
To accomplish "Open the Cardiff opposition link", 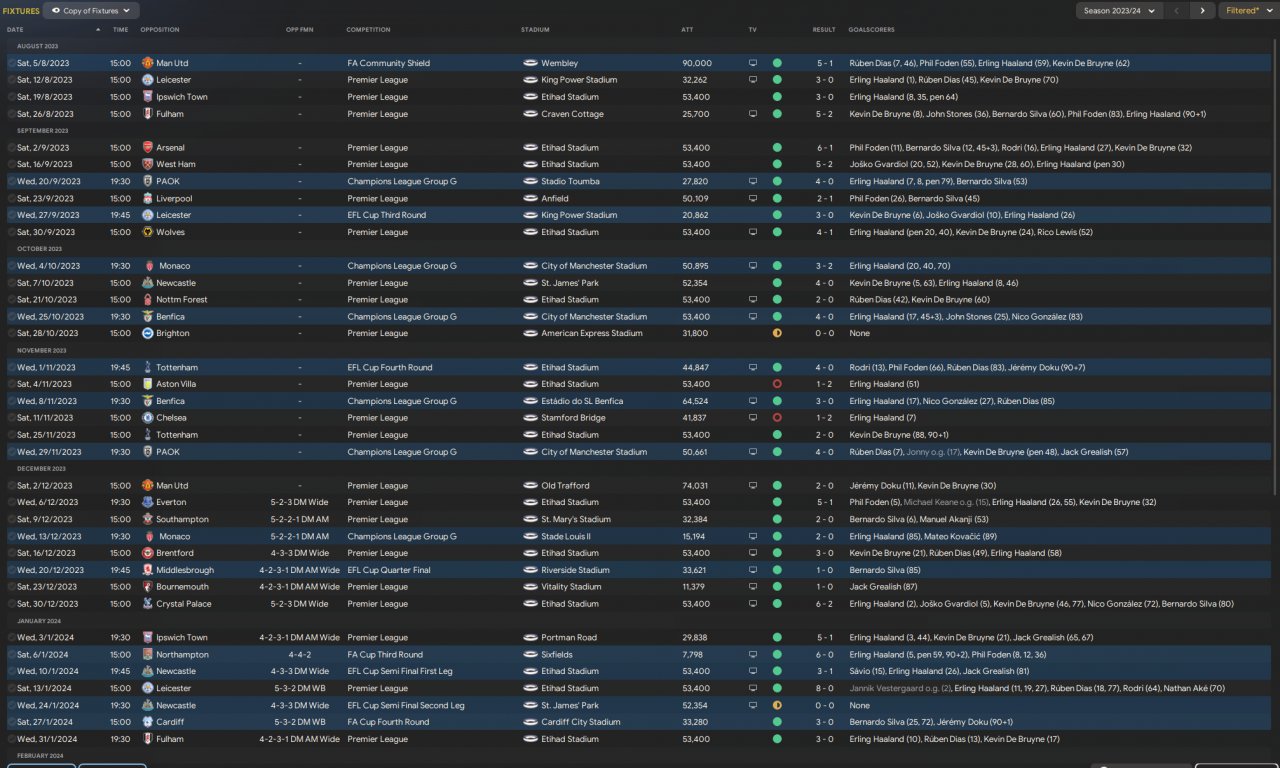I will 170,722.
